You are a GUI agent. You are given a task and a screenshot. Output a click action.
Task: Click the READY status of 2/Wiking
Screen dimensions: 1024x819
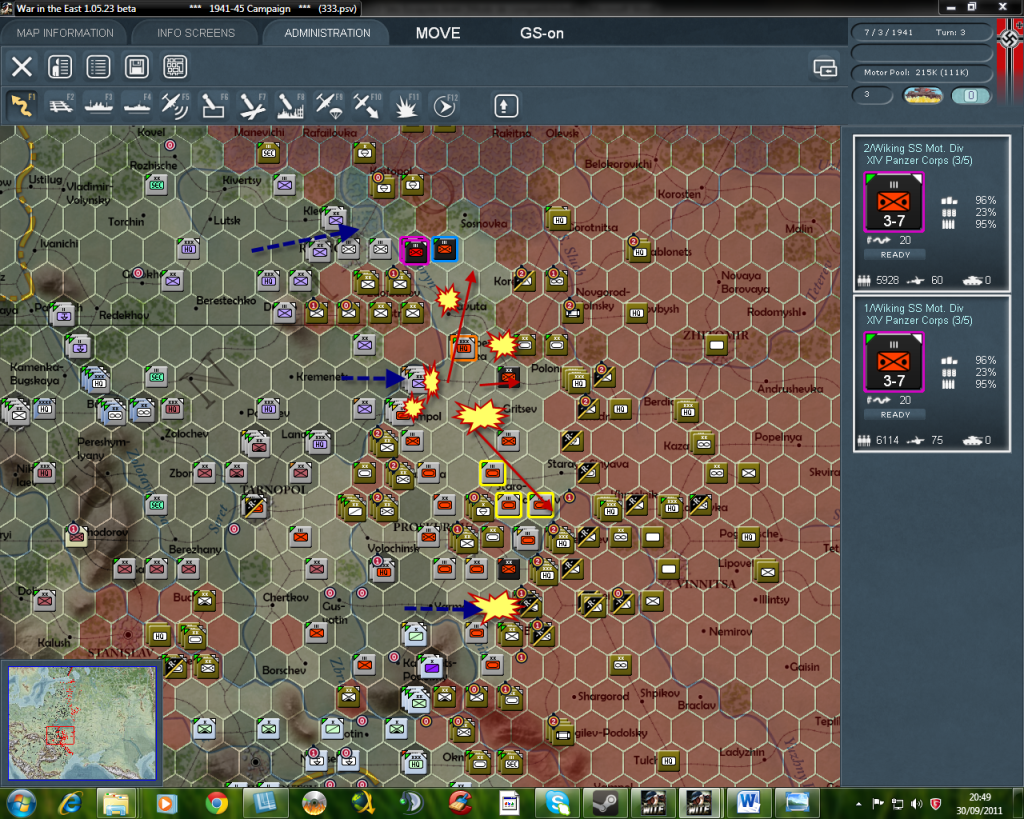point(895,255)
